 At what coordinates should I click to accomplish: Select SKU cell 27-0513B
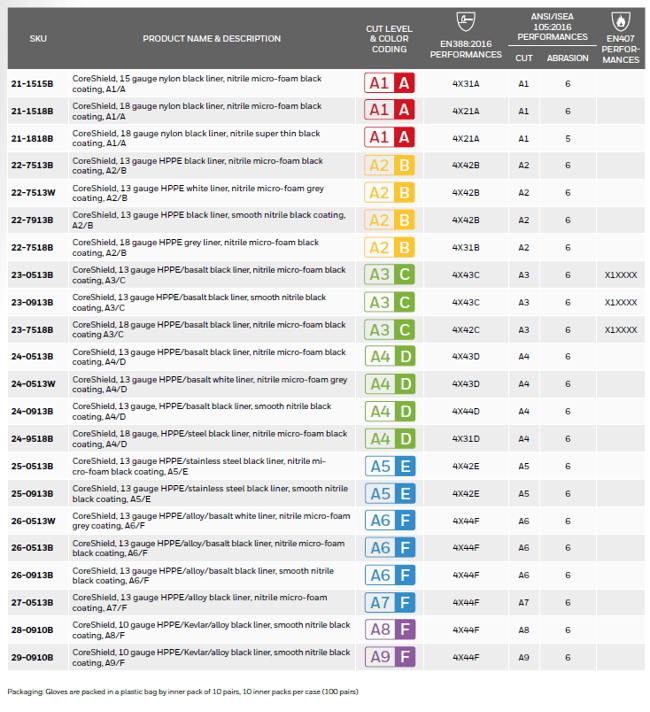pos(32,603)
